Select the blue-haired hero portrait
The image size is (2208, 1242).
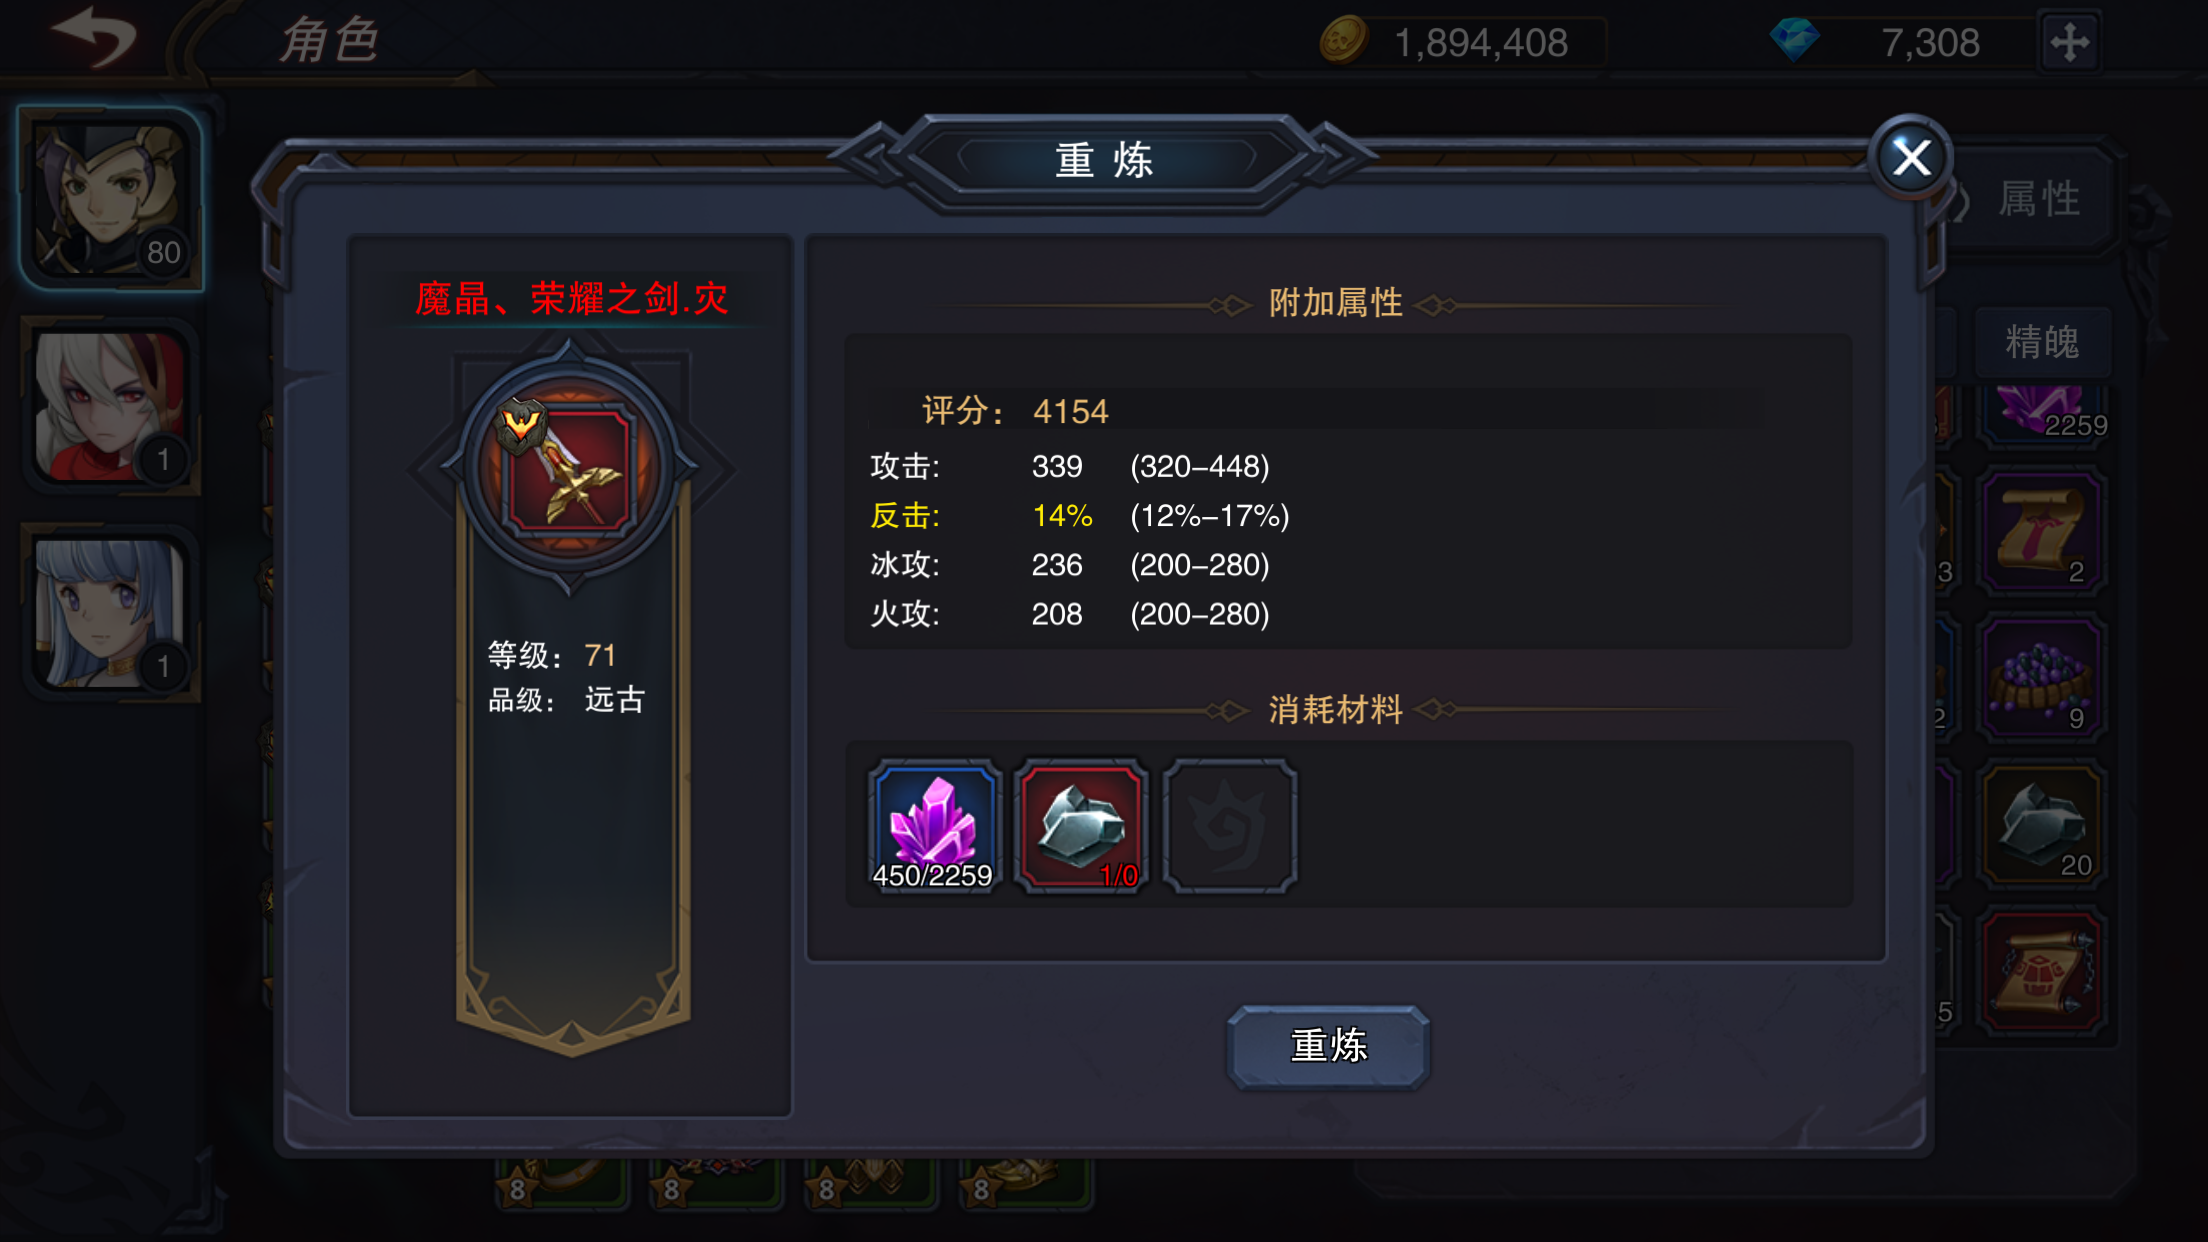[110, 613]
